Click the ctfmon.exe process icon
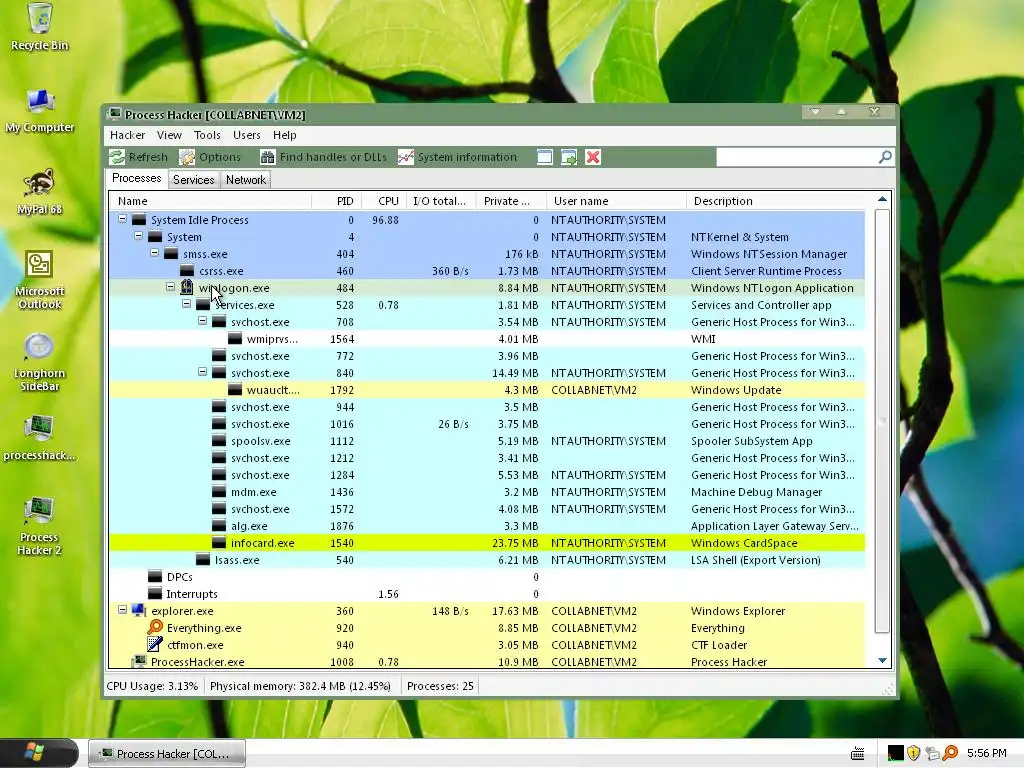 pos(155,645)
